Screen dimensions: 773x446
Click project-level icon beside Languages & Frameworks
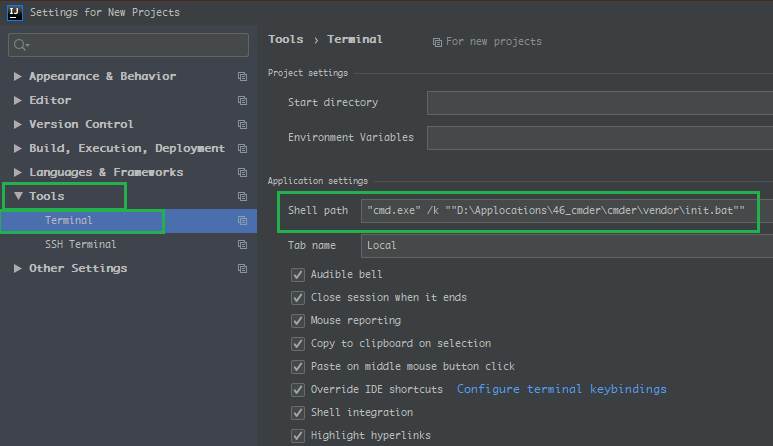tap(242, 172)
